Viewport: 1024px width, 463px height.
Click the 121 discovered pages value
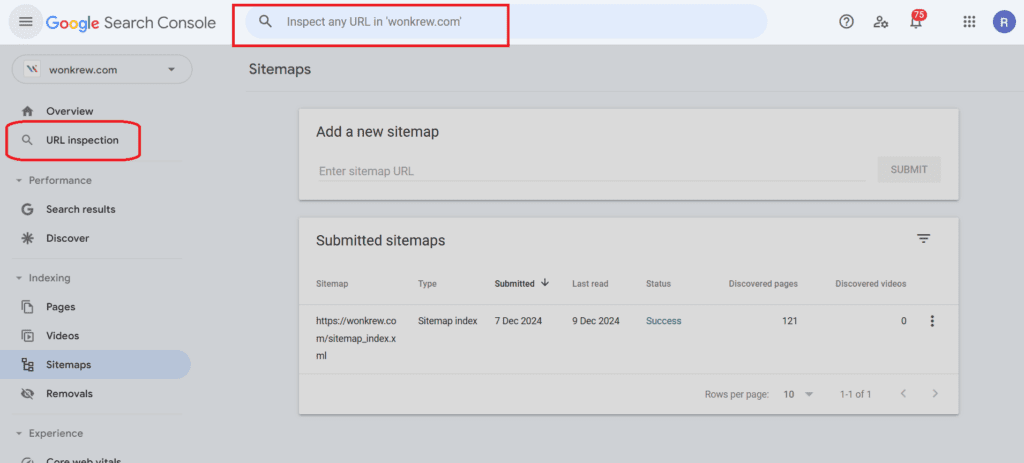pos(790,321)
